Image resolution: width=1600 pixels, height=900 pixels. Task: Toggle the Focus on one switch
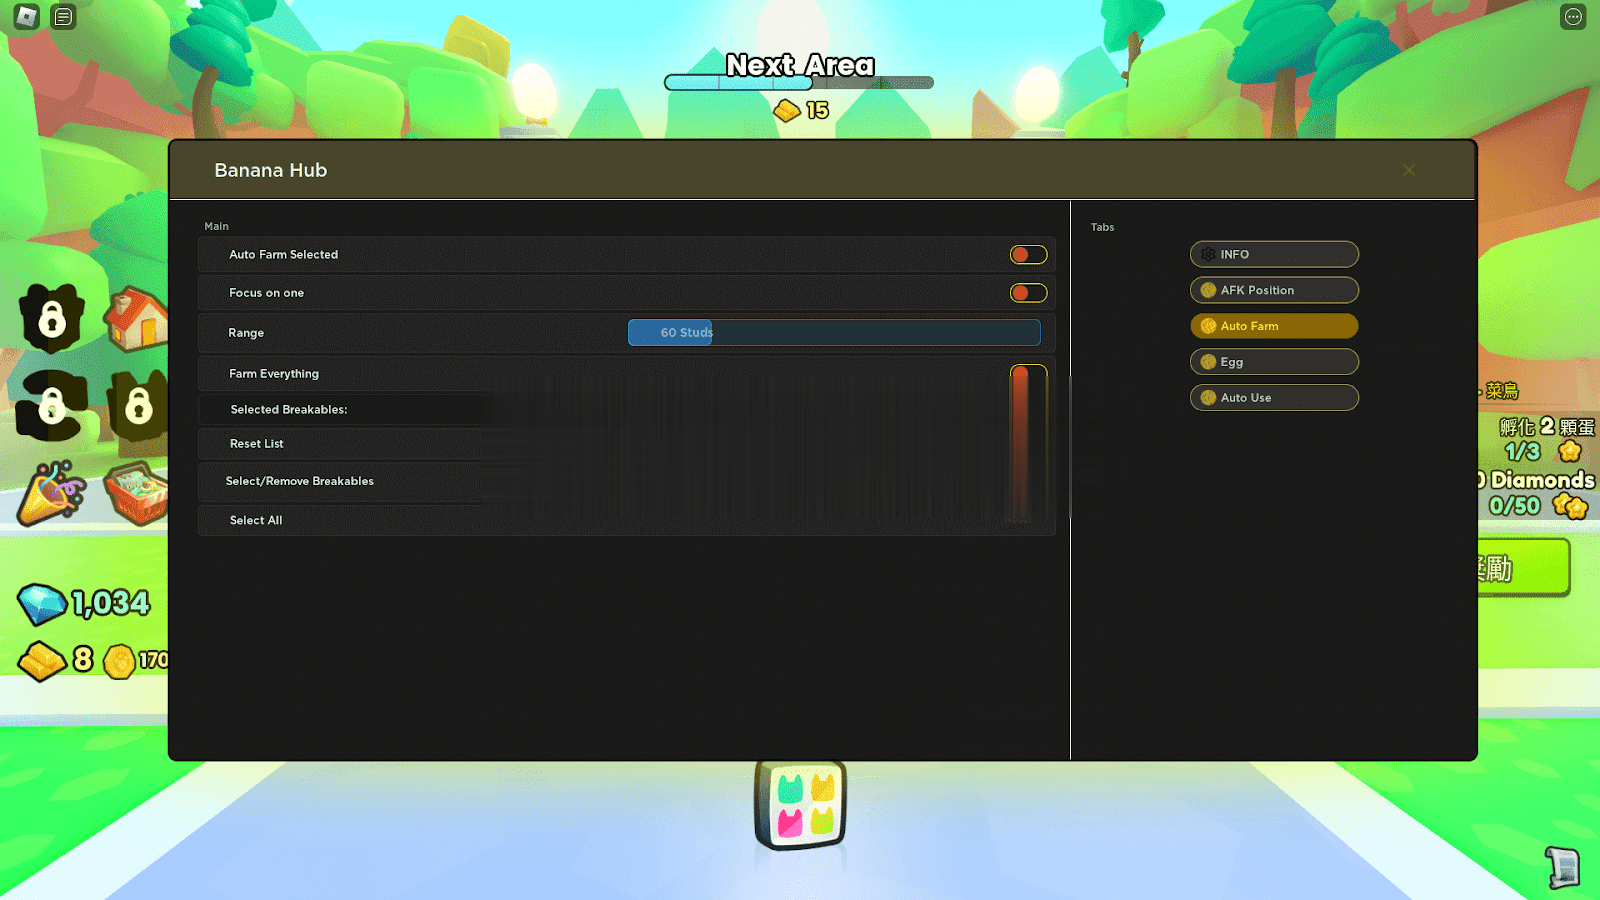coord(1028,293)
